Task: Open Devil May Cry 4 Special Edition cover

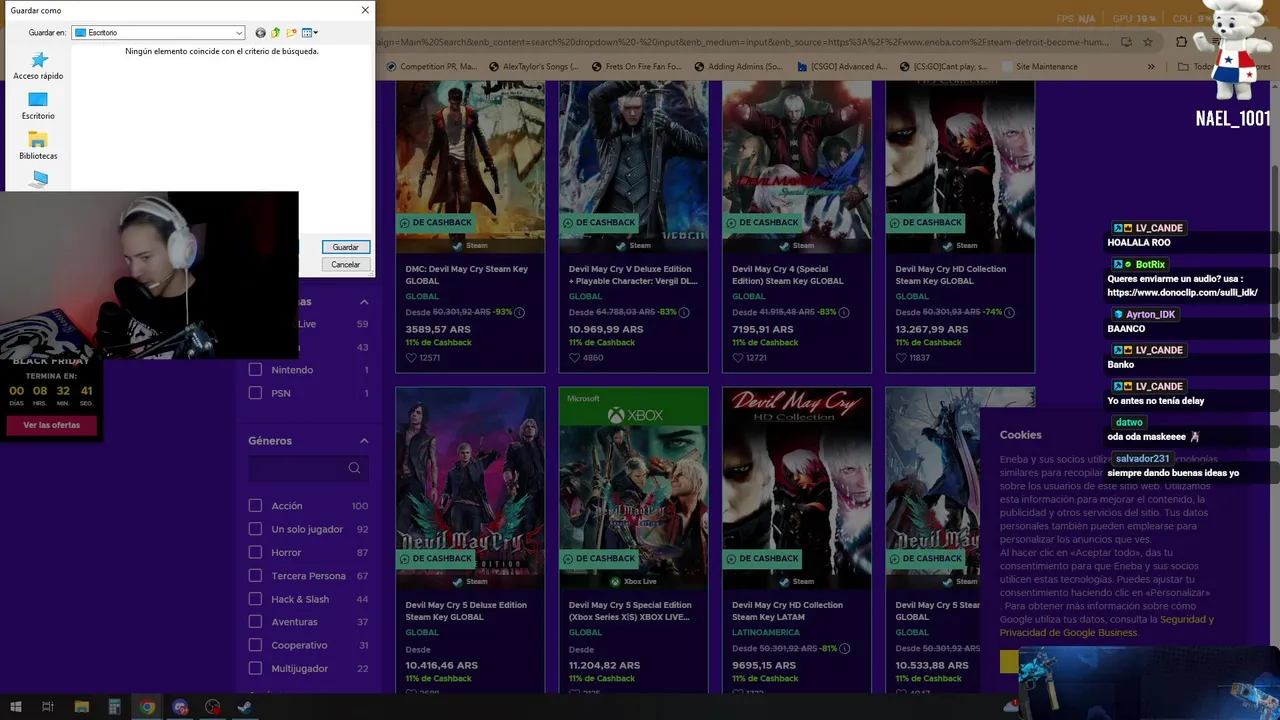Action: point(796,165)
